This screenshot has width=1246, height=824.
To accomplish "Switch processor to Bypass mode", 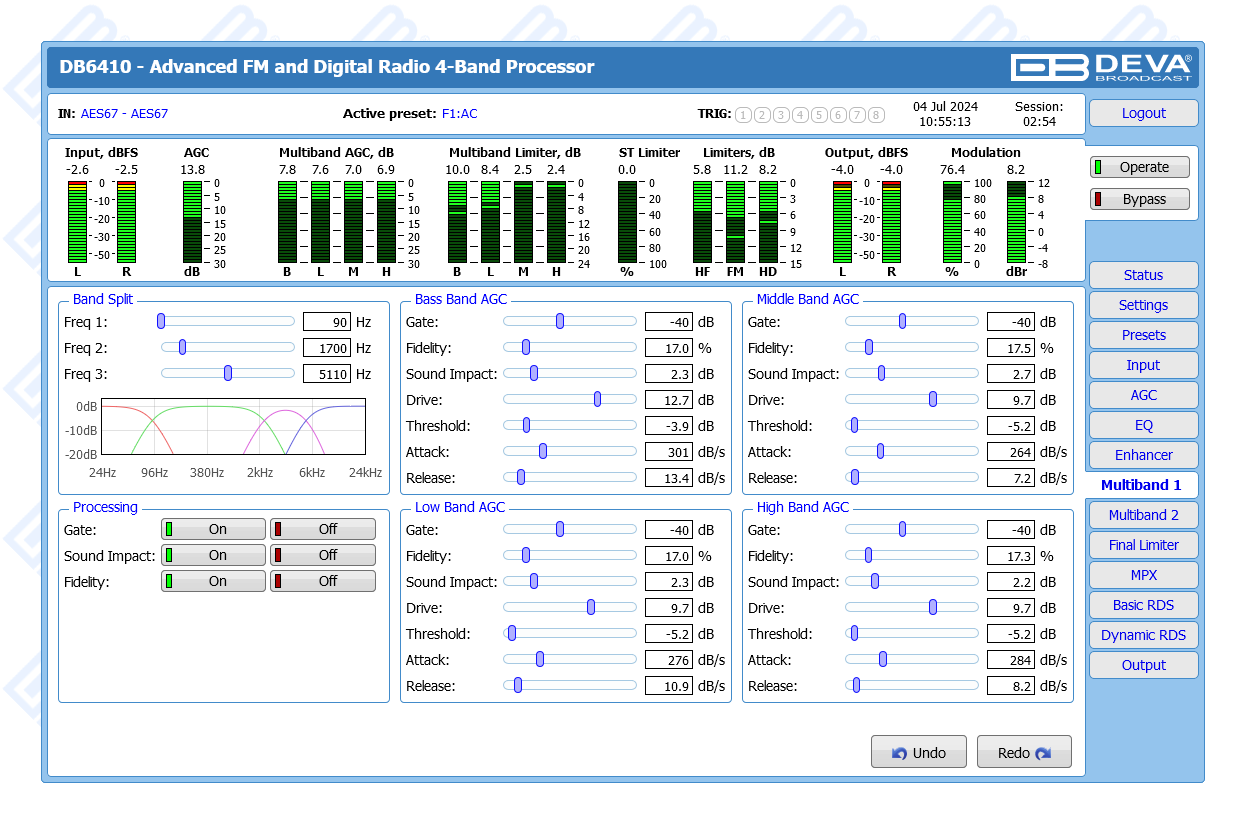I will (1140, 199).
